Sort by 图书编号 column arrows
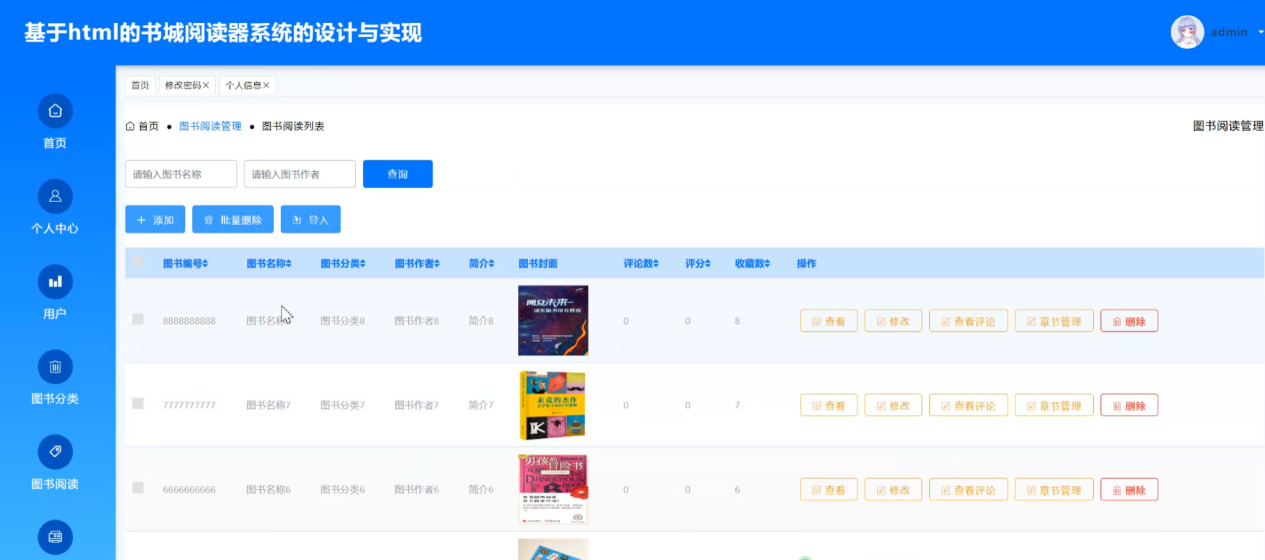1265x560 pixels. 206,264
